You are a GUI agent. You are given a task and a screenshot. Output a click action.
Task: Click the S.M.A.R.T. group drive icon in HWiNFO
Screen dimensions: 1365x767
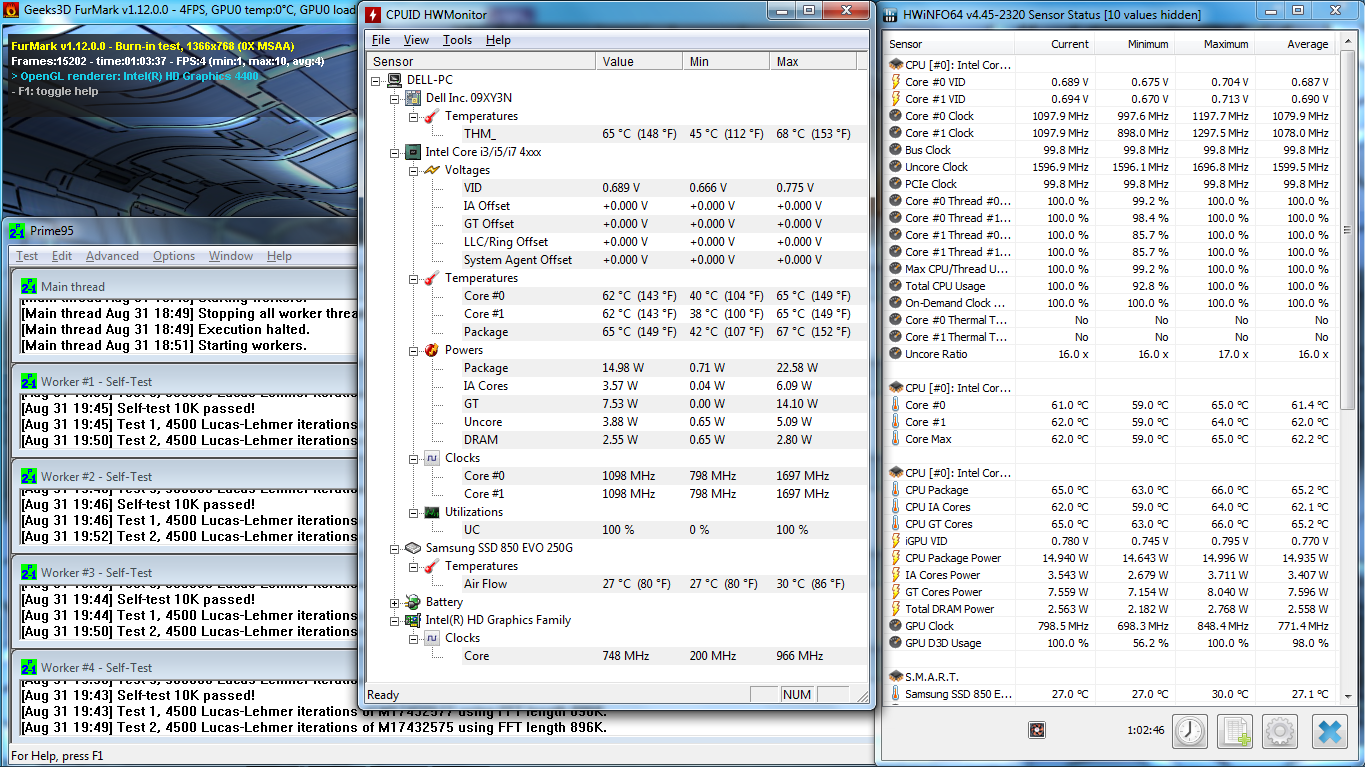pyautogui.click(x=895, y=677)
